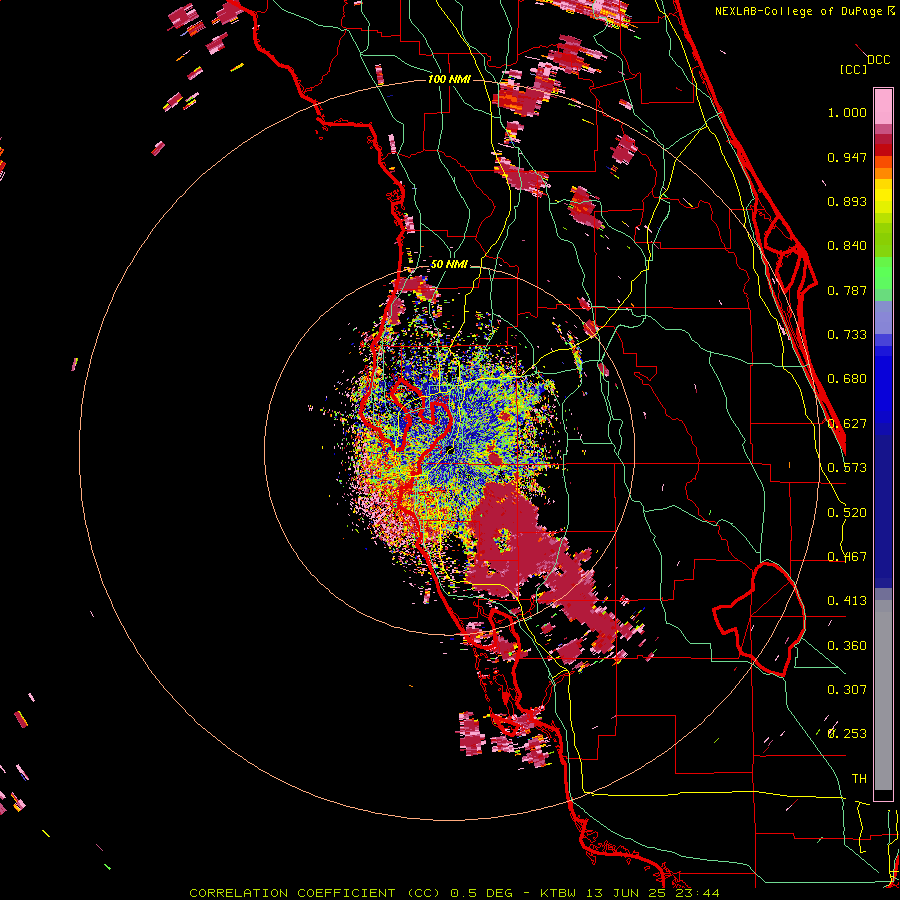Select the 0.307 scale value

[x=847, y=689]
